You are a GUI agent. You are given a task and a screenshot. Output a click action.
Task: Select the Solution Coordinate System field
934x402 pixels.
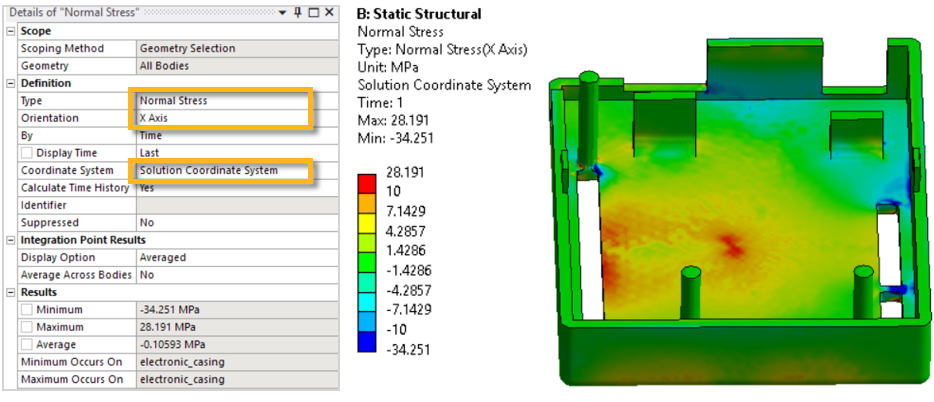(x=223, y=171)
